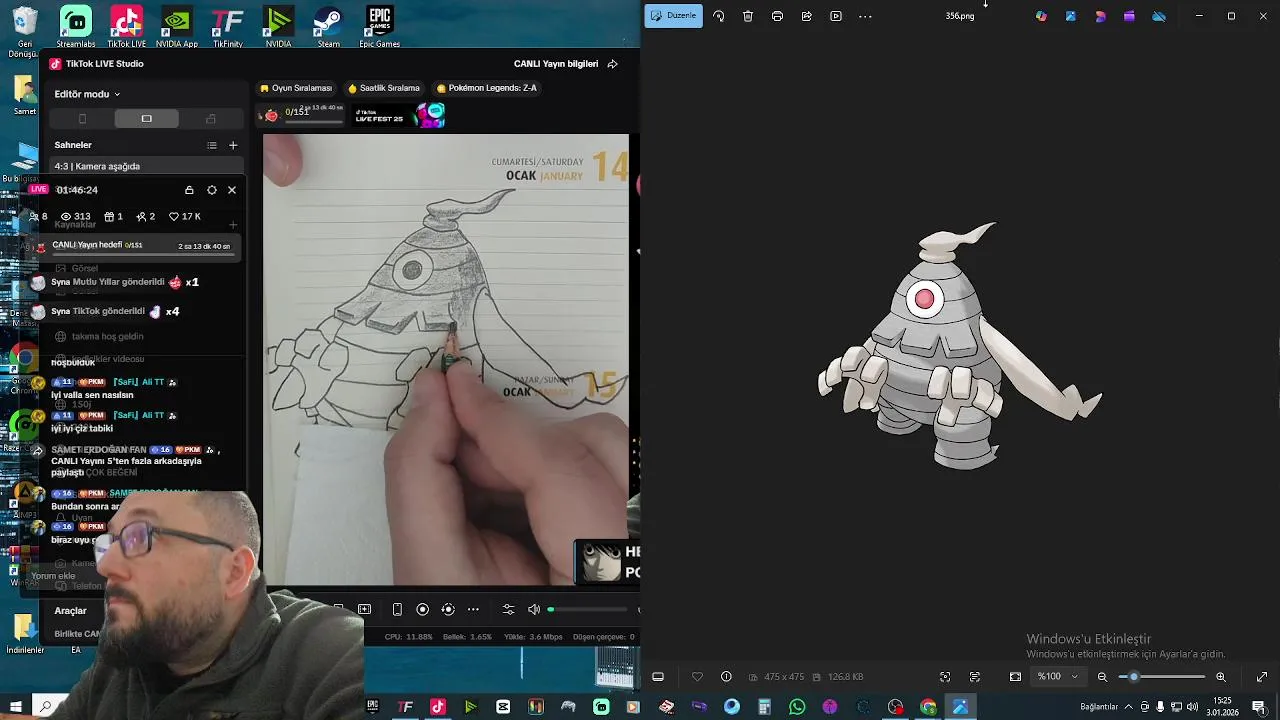Image resolution: width=1280 pixels, height=720 pixels.
Task: Share the image using the share icon
Action: coord(806,16)
